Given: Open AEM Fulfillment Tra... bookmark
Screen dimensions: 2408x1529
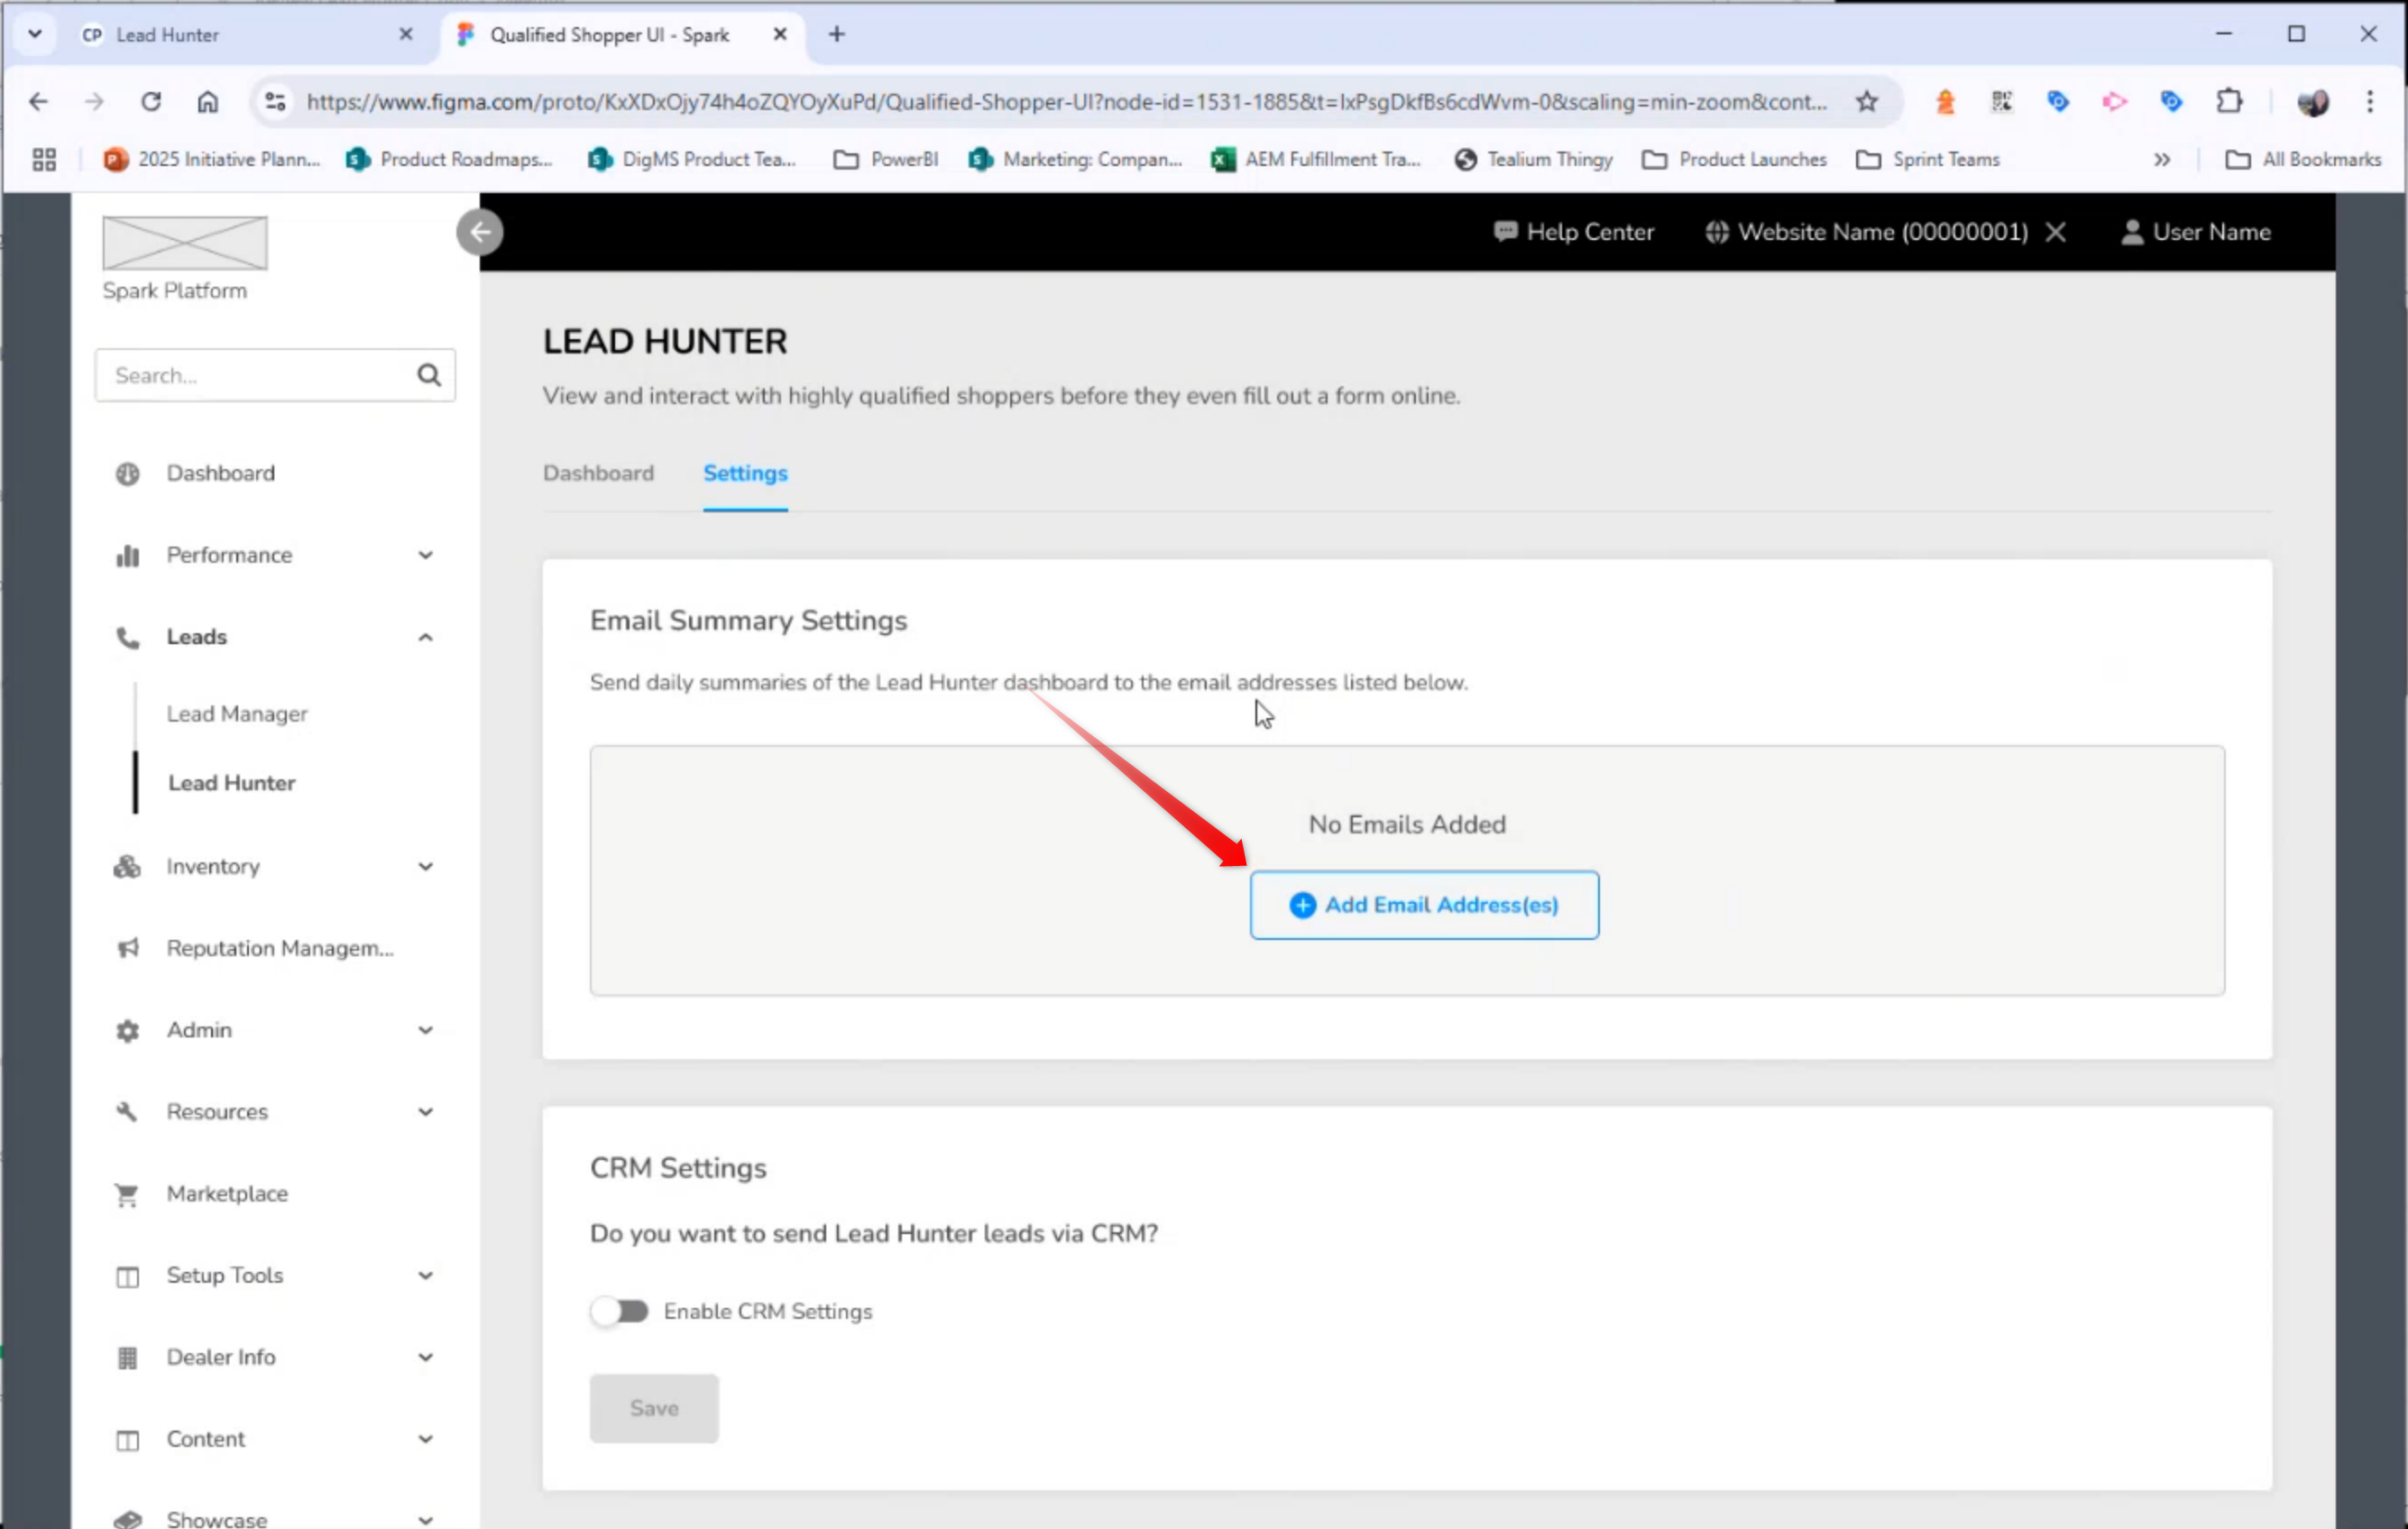Looking at the screenshot, I should click(1315, 159).
